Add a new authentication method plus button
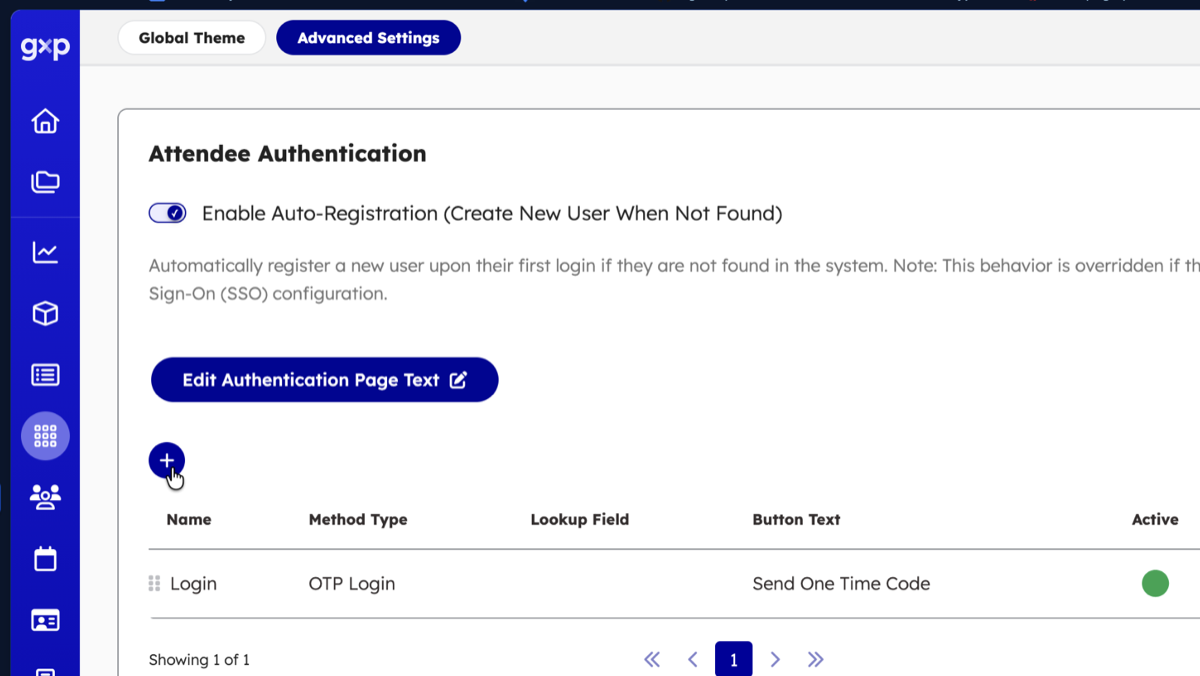This screenshot has height=676, width=1200. click(167, 460)
